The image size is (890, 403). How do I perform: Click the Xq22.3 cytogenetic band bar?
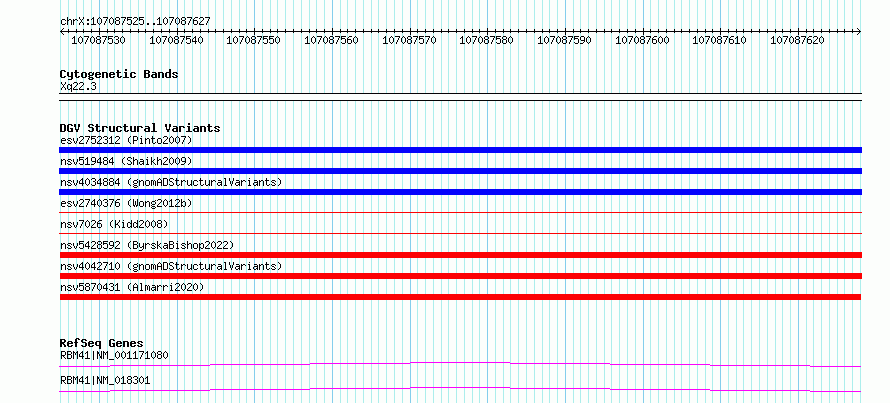coord(460,96)
